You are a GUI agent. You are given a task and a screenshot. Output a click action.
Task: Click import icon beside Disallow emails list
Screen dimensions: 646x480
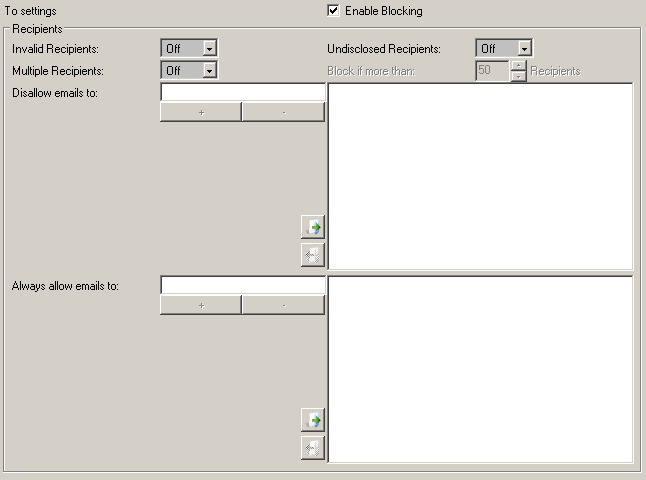point(312,228)
